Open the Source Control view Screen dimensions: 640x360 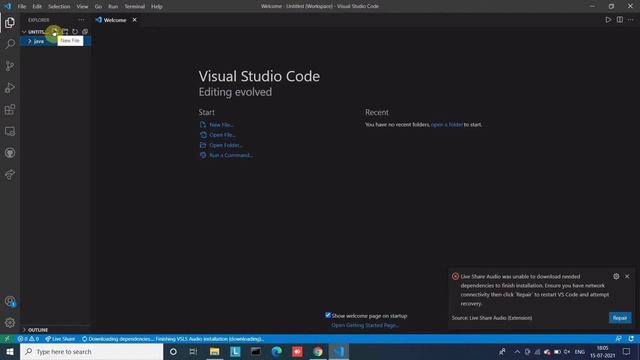[x=10, y=66]
